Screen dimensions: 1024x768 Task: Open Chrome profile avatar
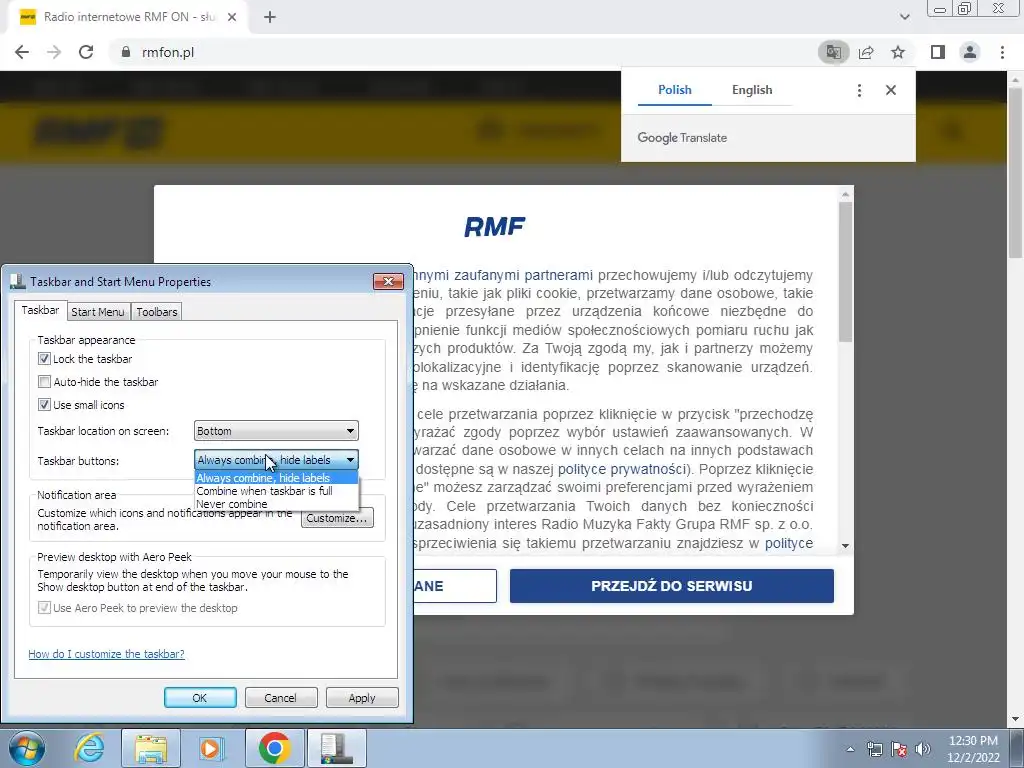coord(970,52)
